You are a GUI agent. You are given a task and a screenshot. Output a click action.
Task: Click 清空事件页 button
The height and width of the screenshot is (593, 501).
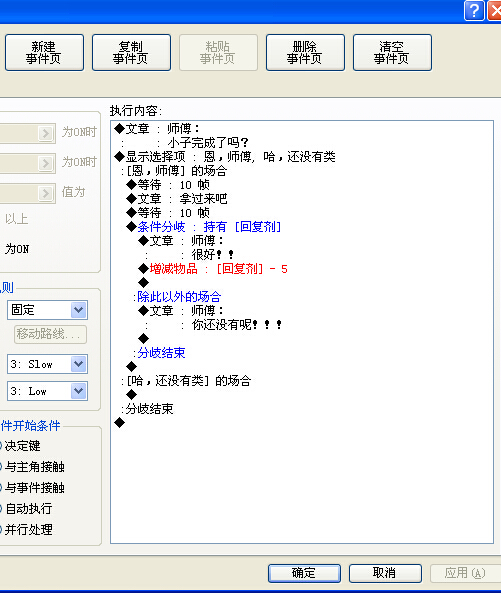pyautogui.click(x=392, y=53)
